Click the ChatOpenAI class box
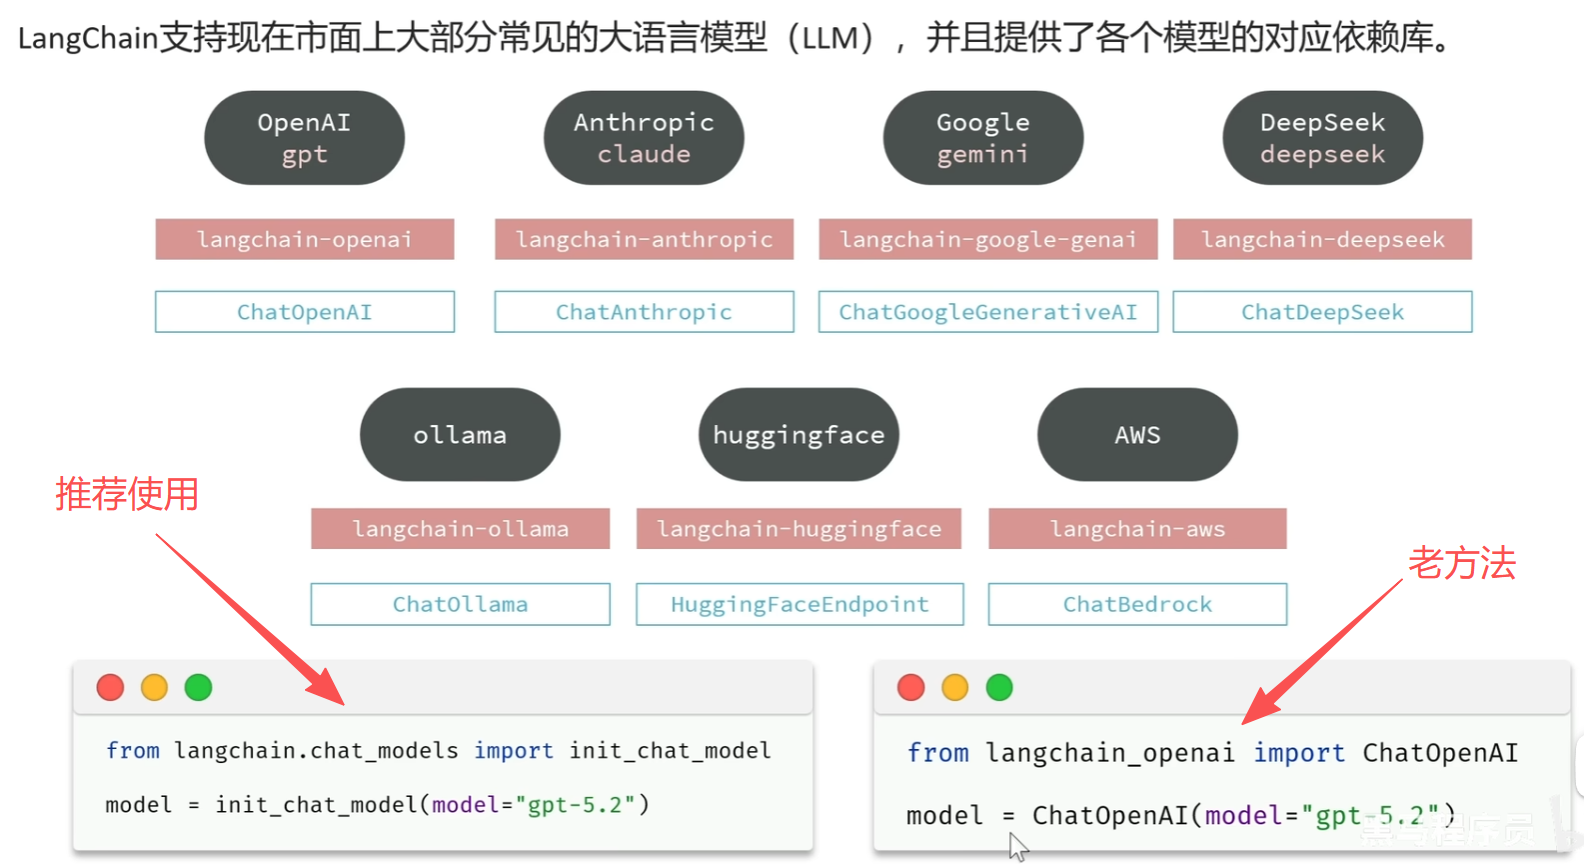The width and height of the screenshot is (1584, 864). tap(305, 312)
